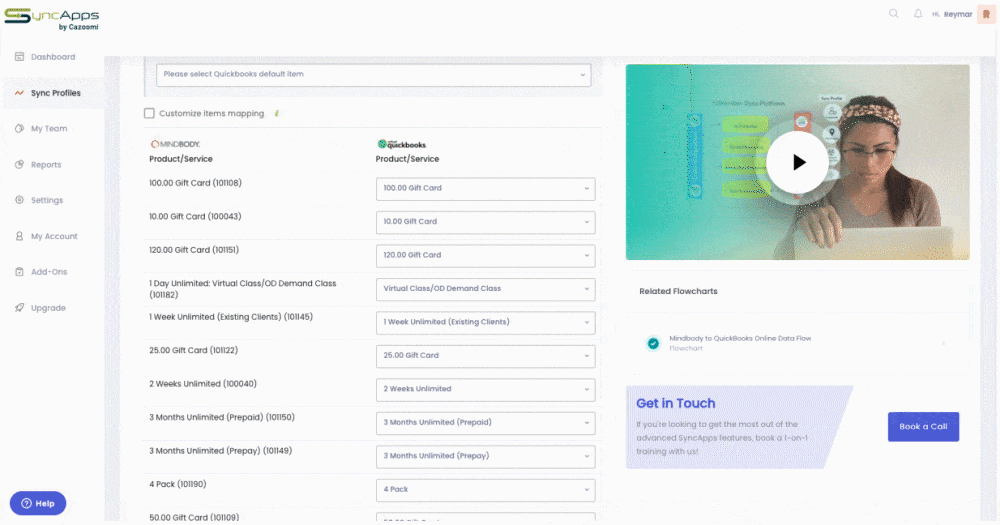Open the 100.00 Gift Card dropdown
The width and height of the screenshot is (1000, 525).
click(485, 189)
